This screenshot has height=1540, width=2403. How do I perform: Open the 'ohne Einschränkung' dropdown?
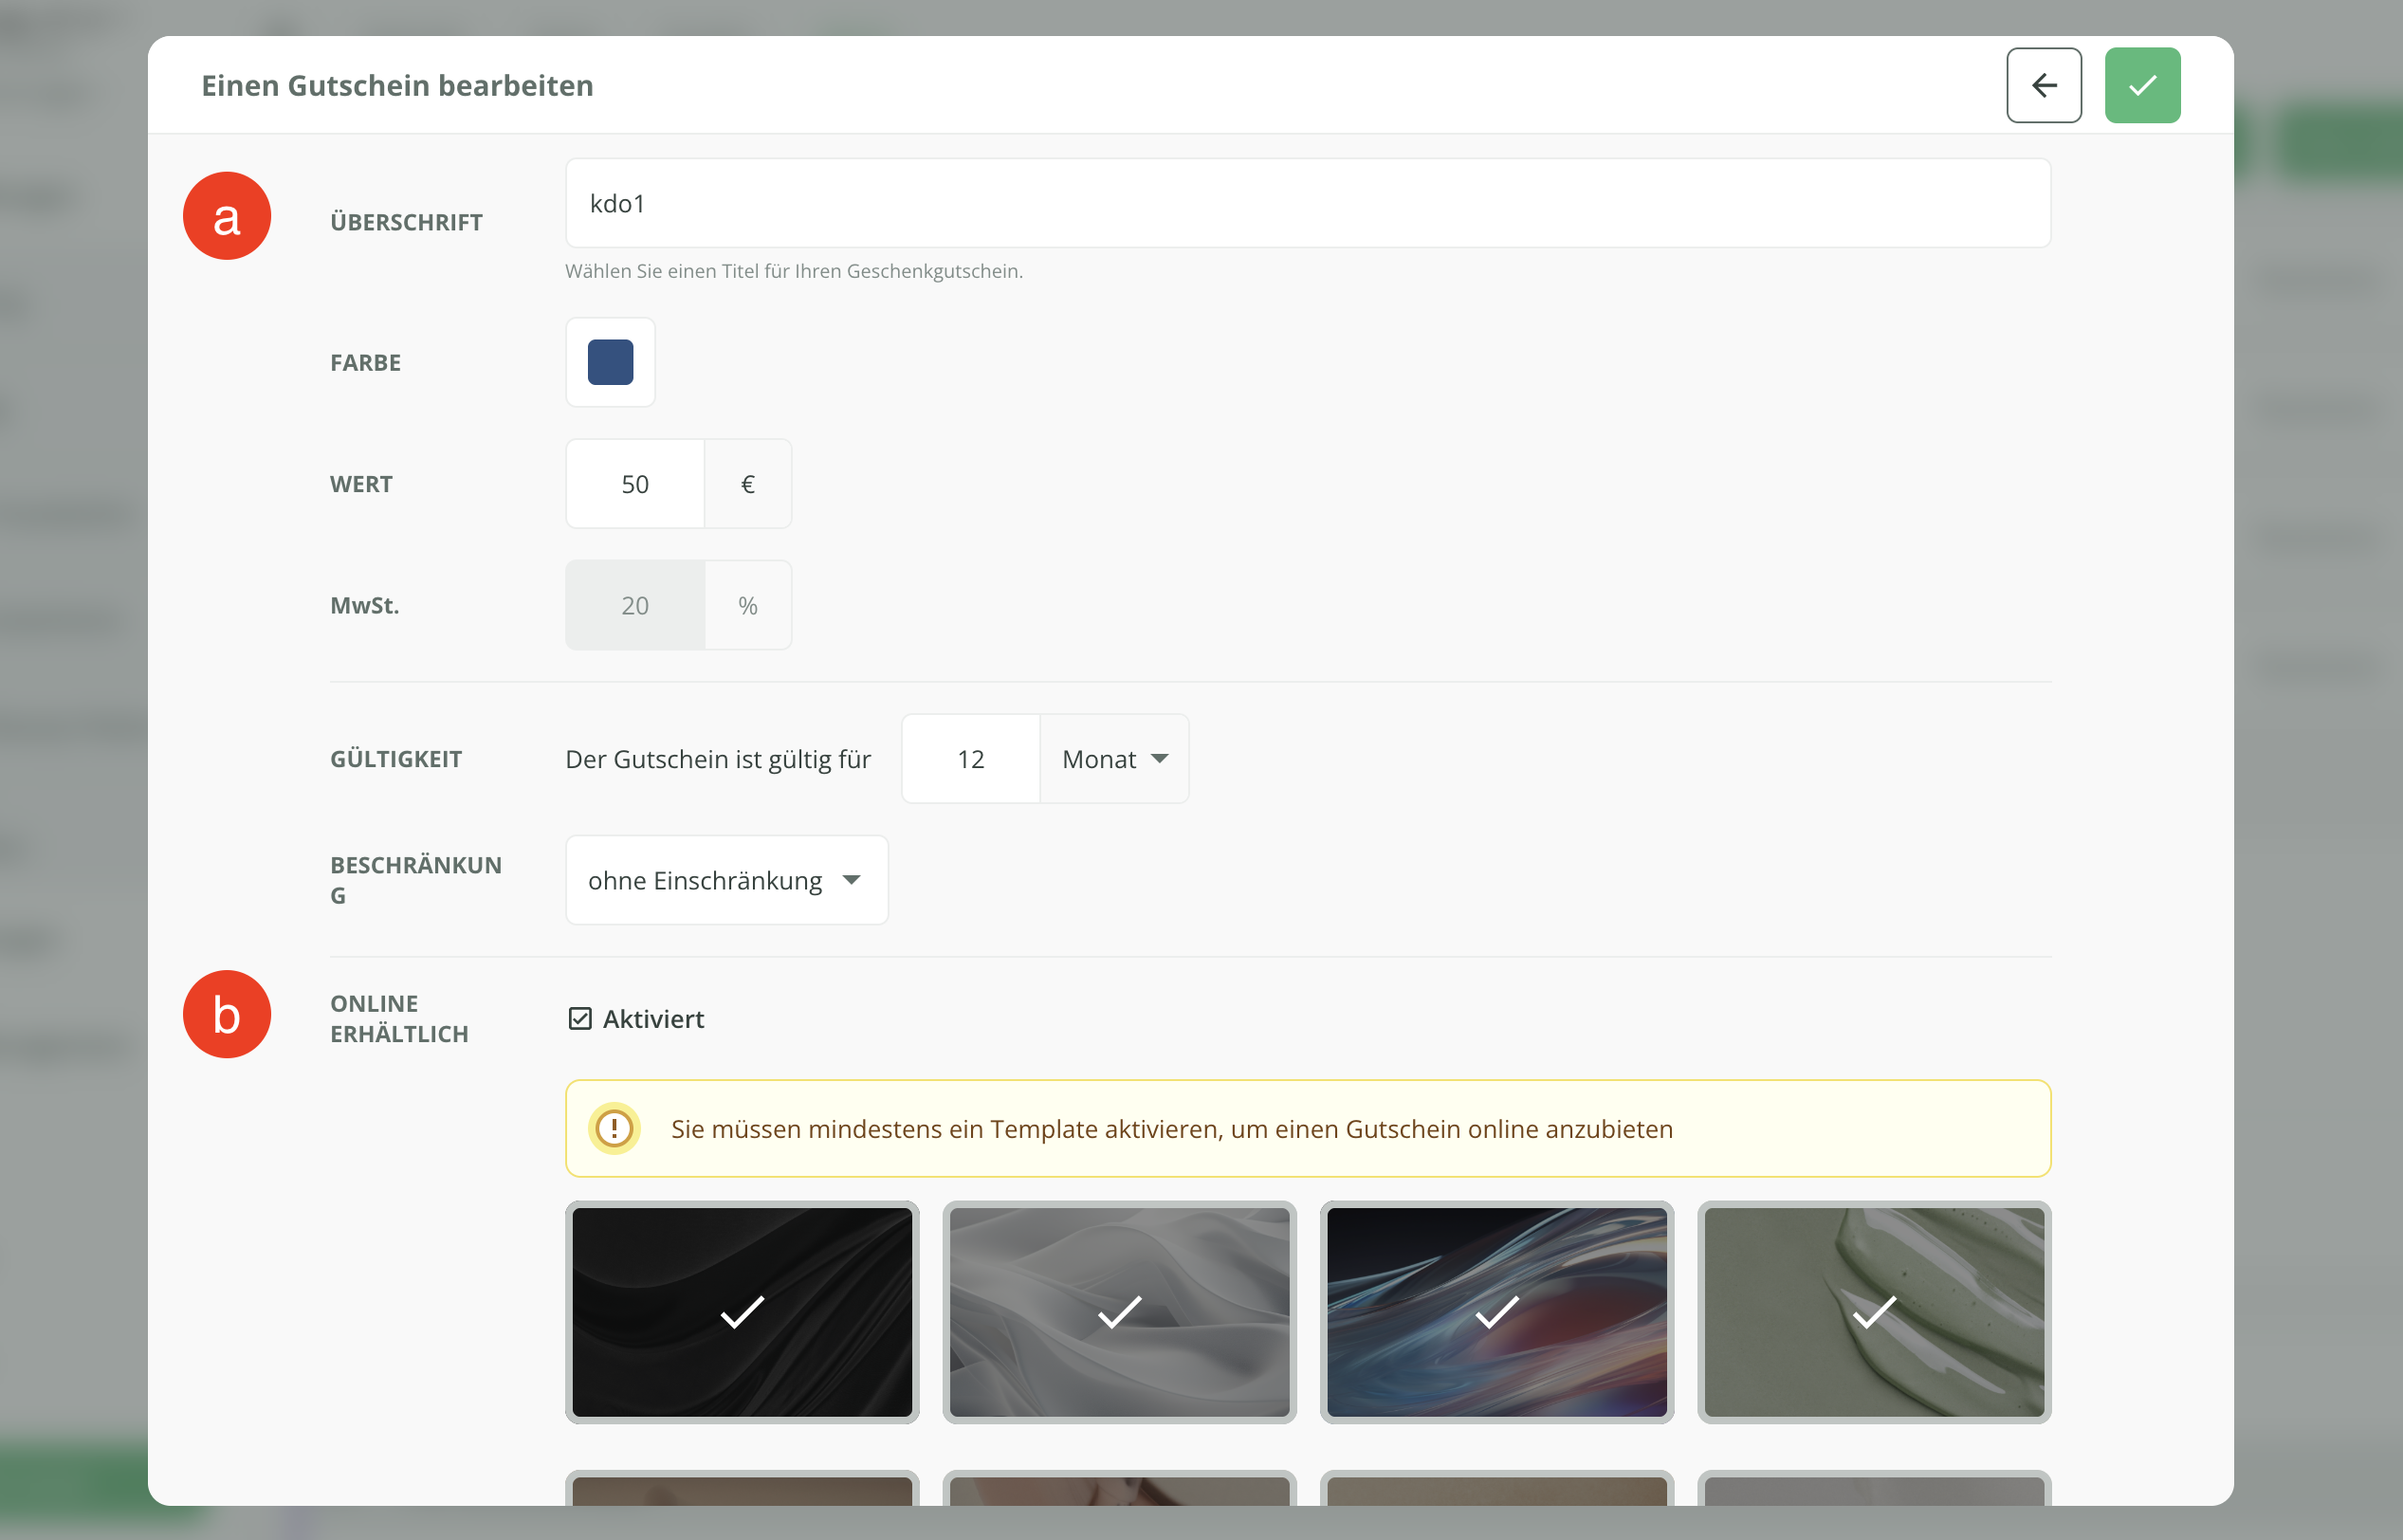pyautogui.click(x=726, y=880)
